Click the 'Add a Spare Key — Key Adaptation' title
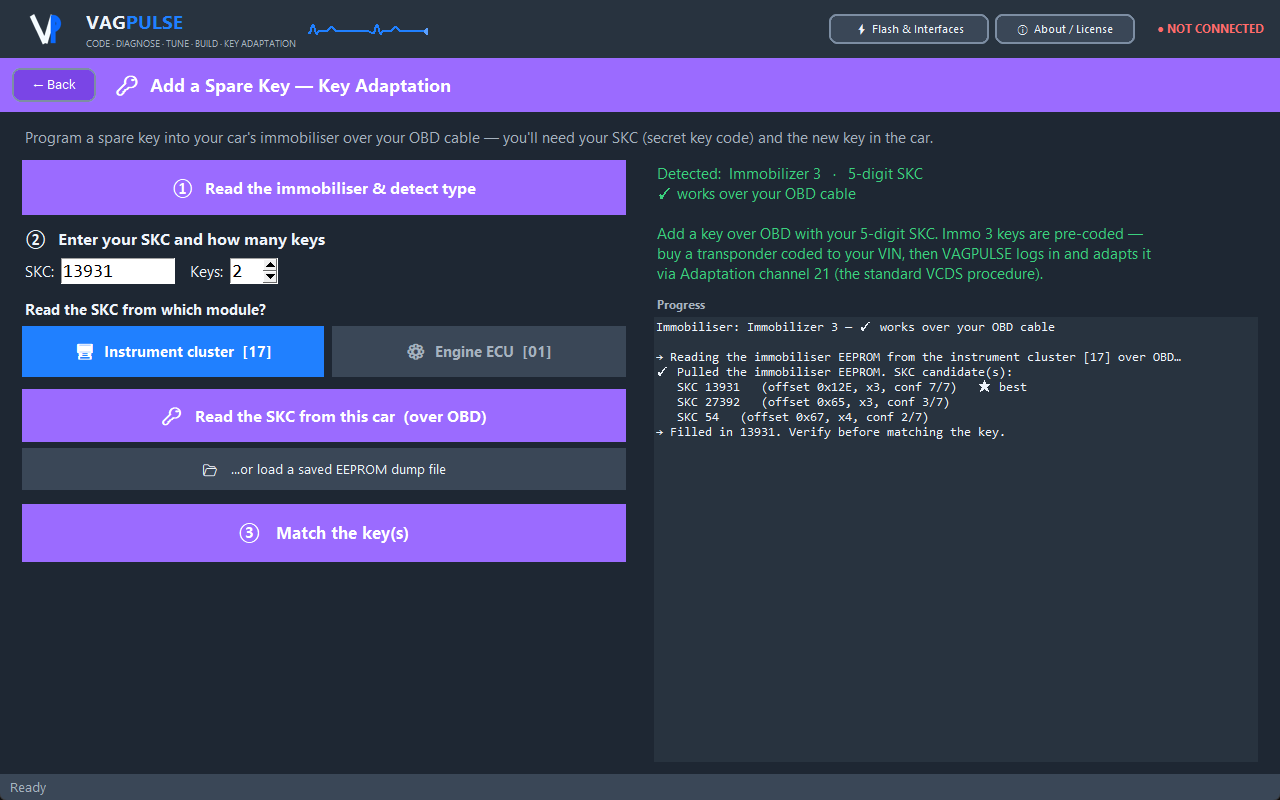 [300, 86]
